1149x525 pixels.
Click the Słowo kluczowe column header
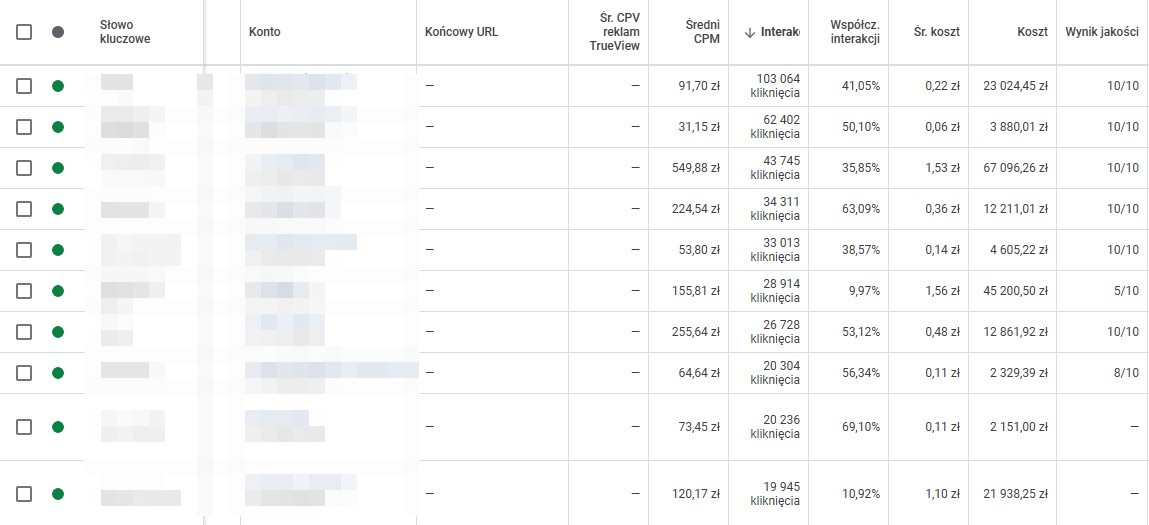tap(124, 32)
